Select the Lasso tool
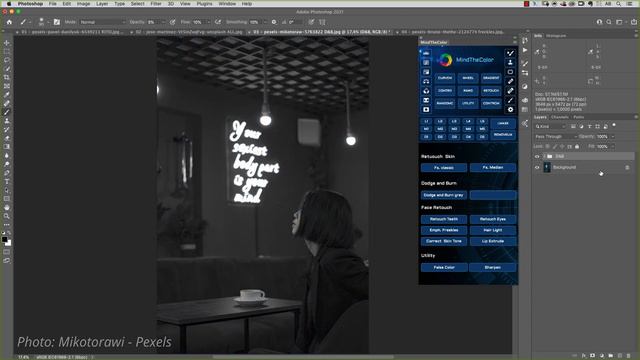Image resolution: width=640 pixels, height=360 pixels. point(7,60)
